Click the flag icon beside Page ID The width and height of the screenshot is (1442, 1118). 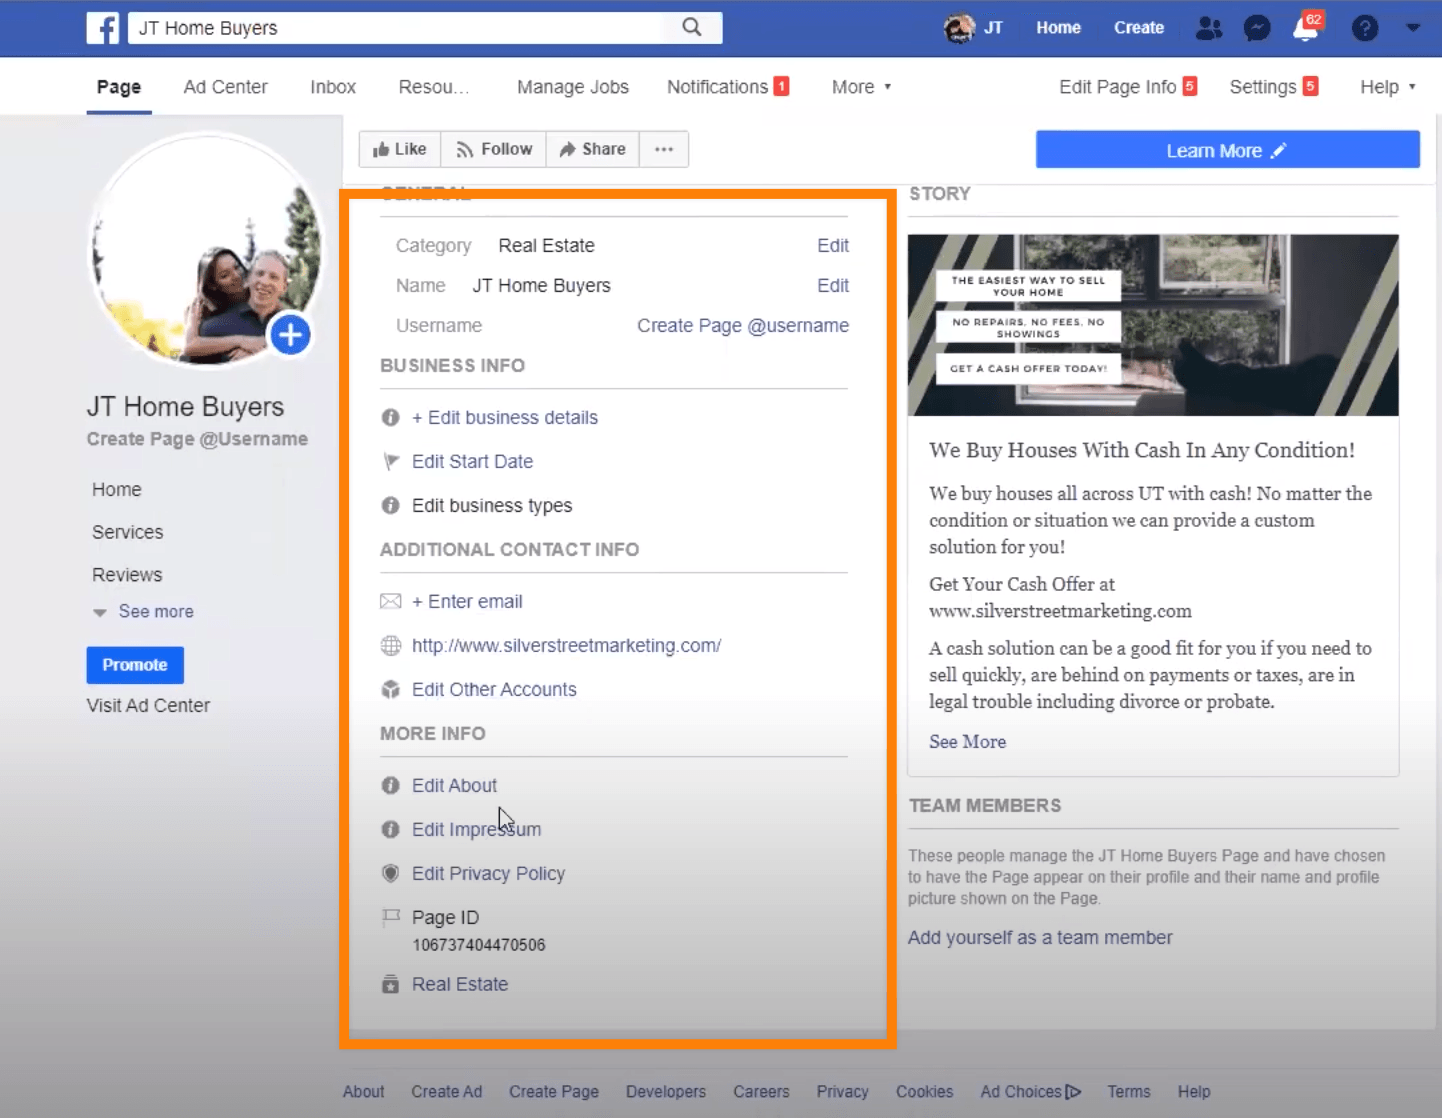pos(391,916)
